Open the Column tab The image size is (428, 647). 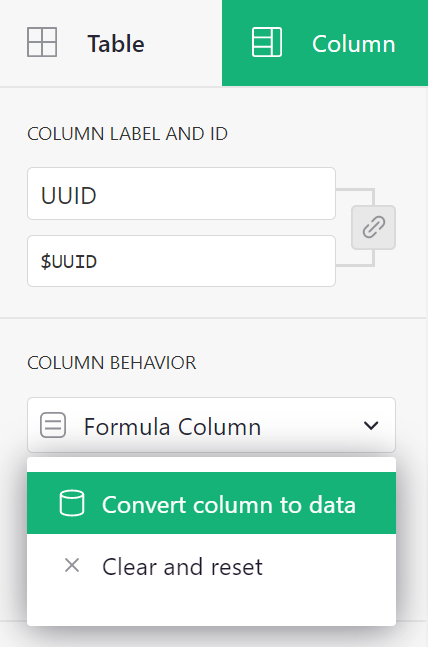pyautogui.click(x=325, y=43)
